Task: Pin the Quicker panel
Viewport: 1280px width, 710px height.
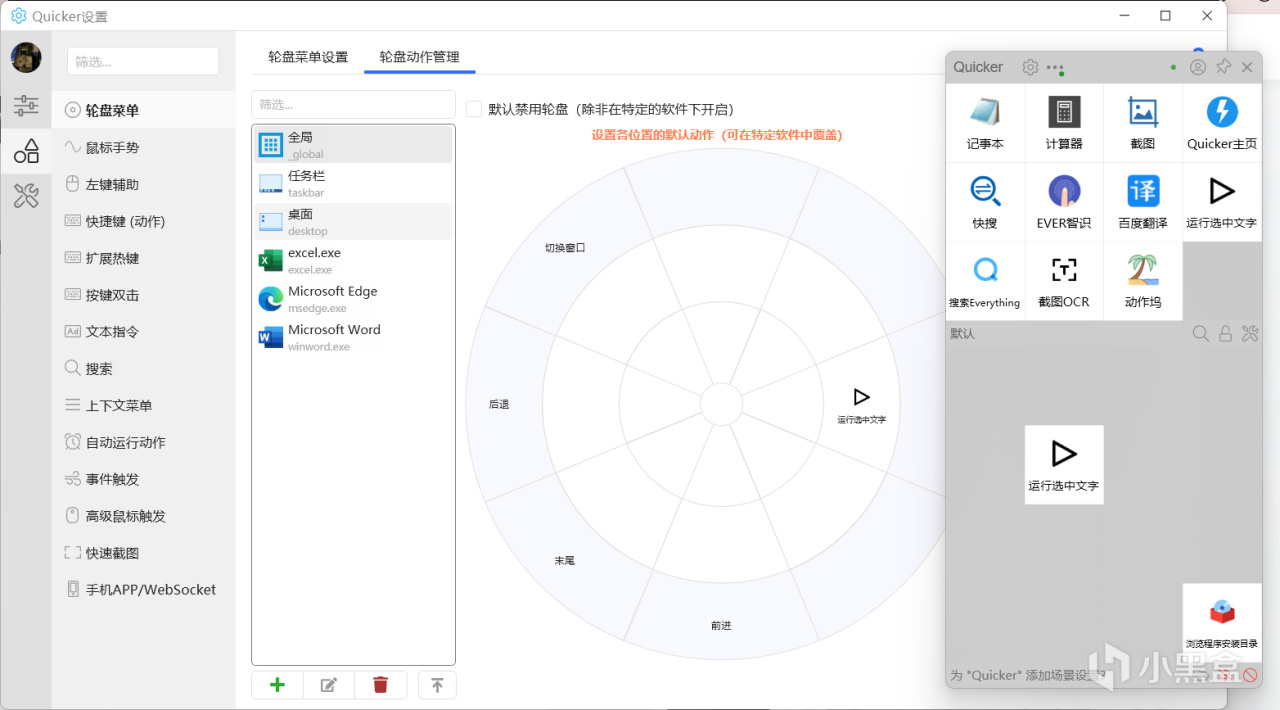Action: (x=1223, y=67)
